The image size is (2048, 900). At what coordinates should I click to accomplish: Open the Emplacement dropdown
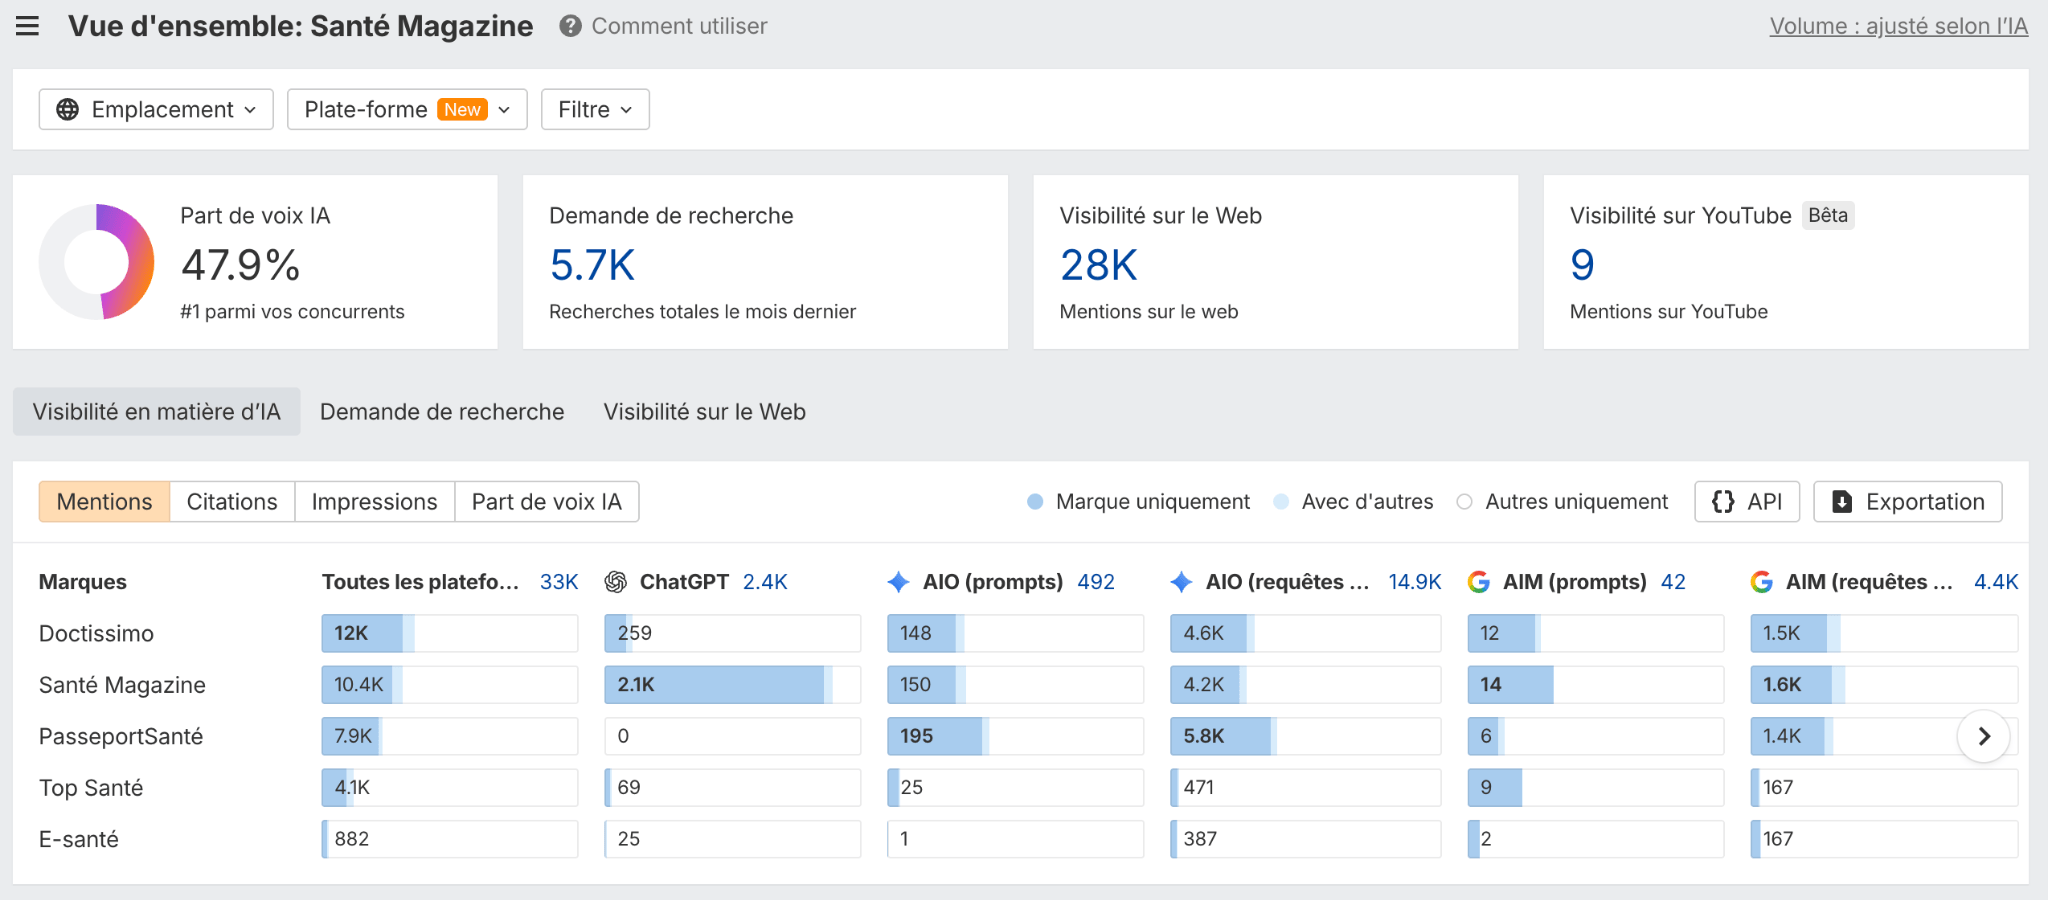point(156,109)
